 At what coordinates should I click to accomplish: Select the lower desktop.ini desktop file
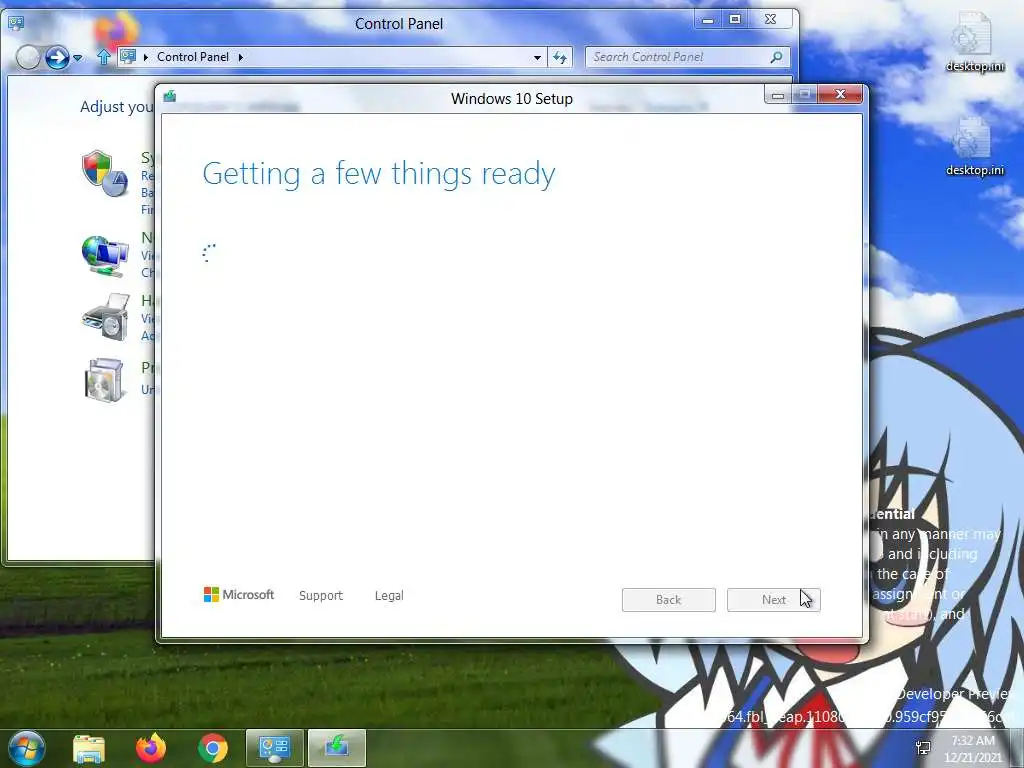(974, 146)
